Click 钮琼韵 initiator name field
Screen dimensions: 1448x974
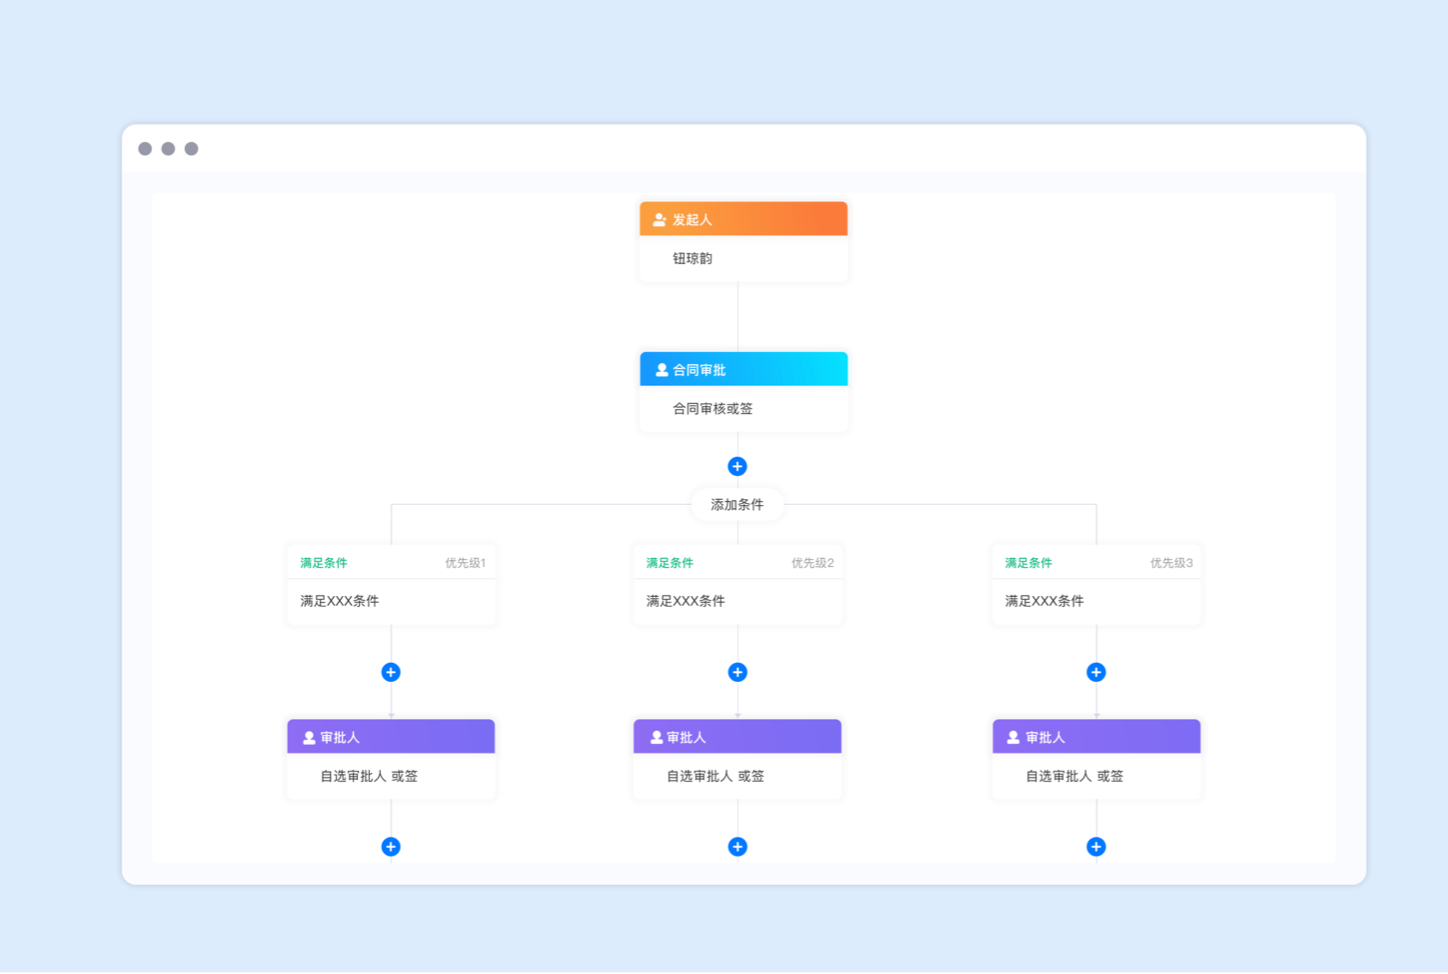pos(692,259)
